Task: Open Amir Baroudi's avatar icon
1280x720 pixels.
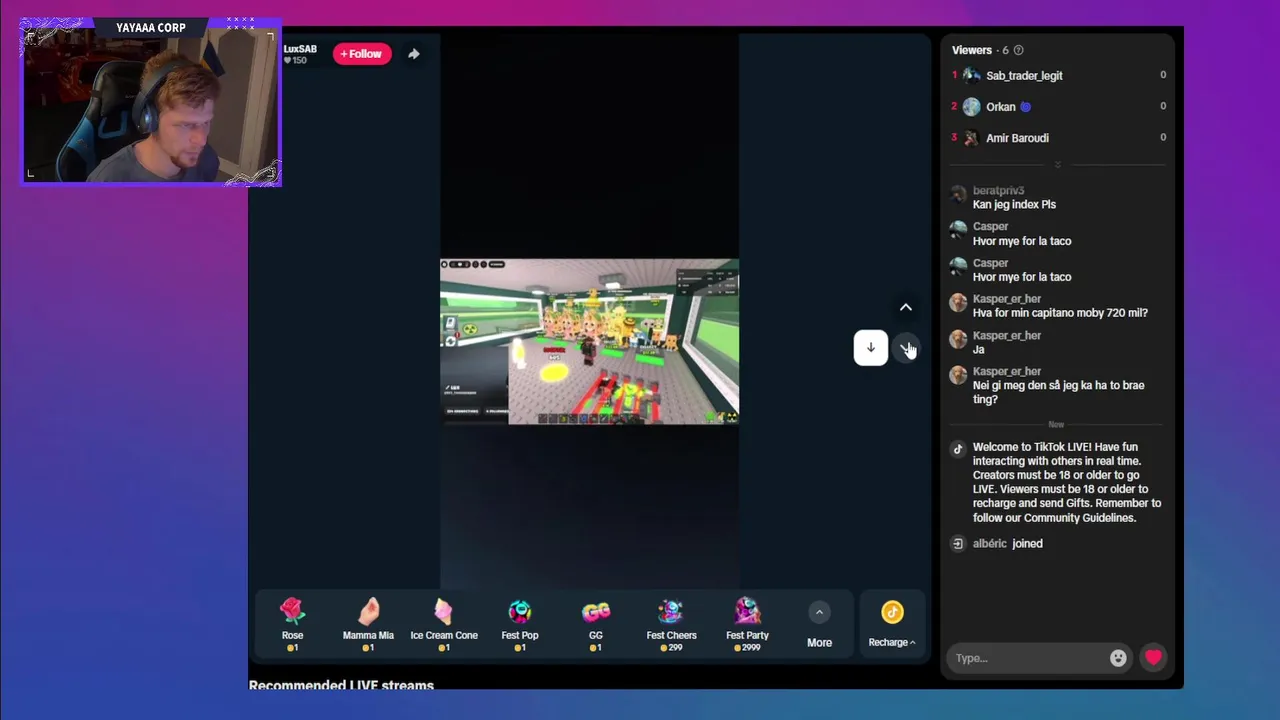Action: 971,138
